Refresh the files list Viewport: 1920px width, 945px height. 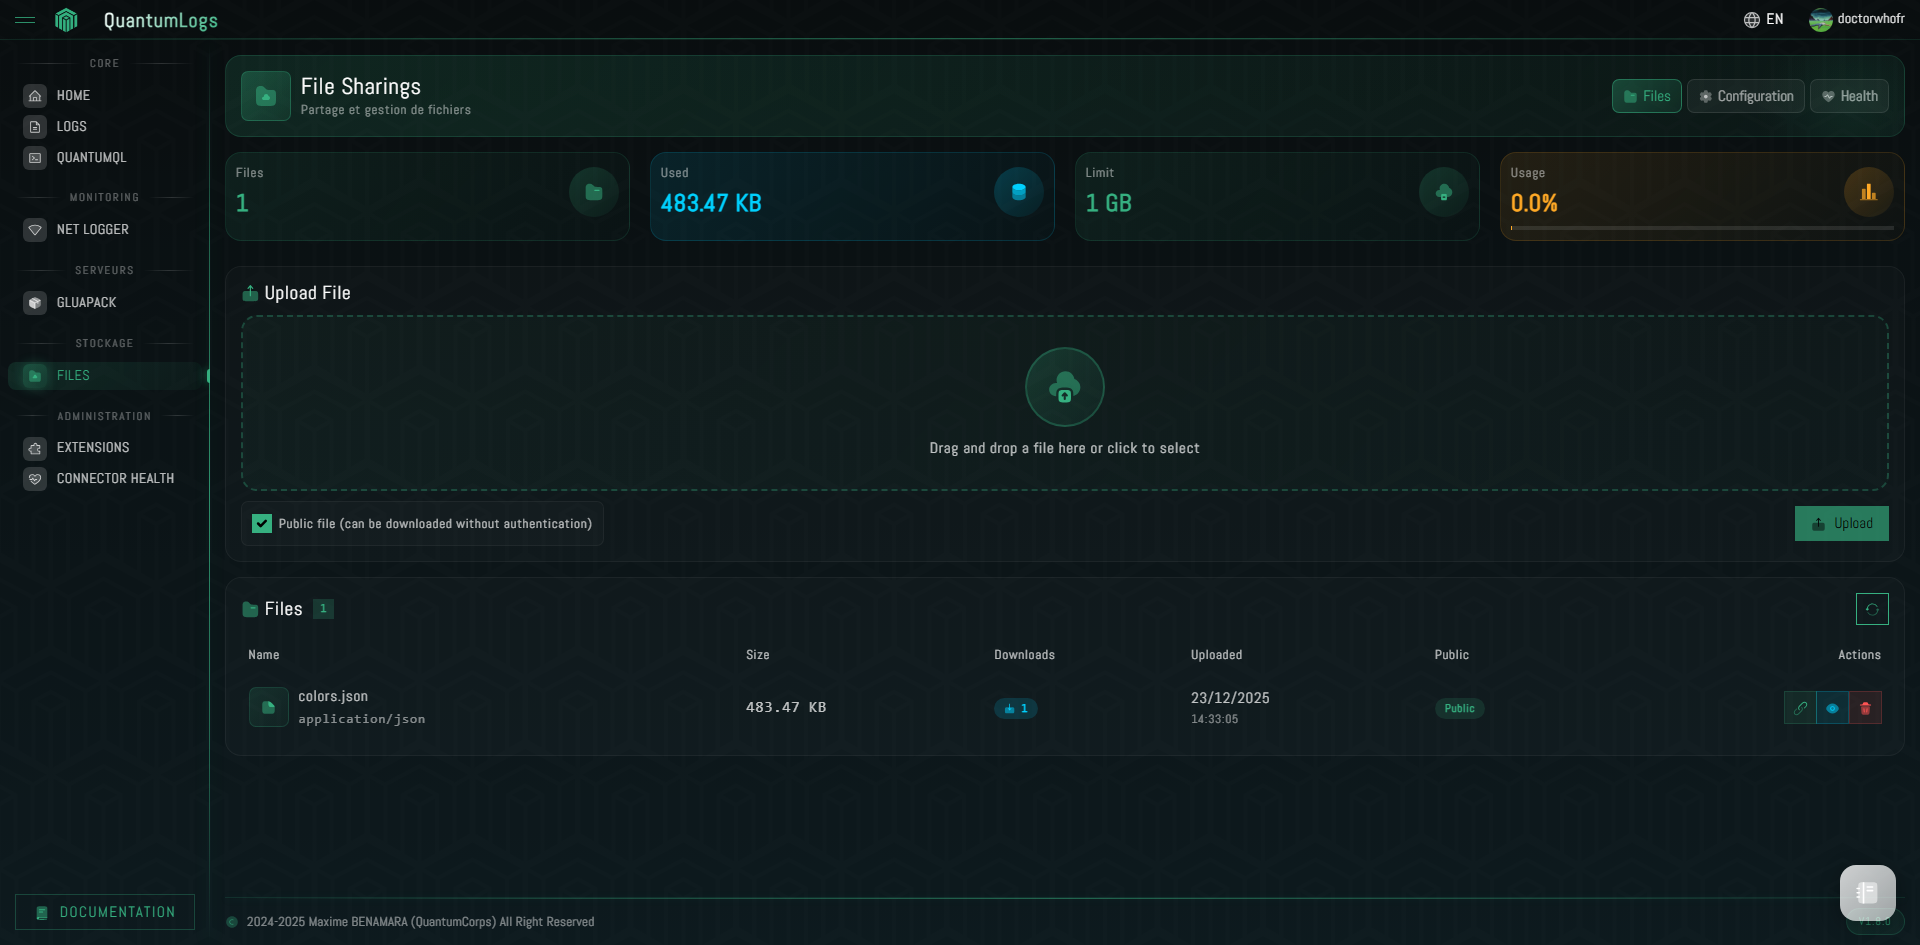pyautogui.click(x=1872, y=609)
